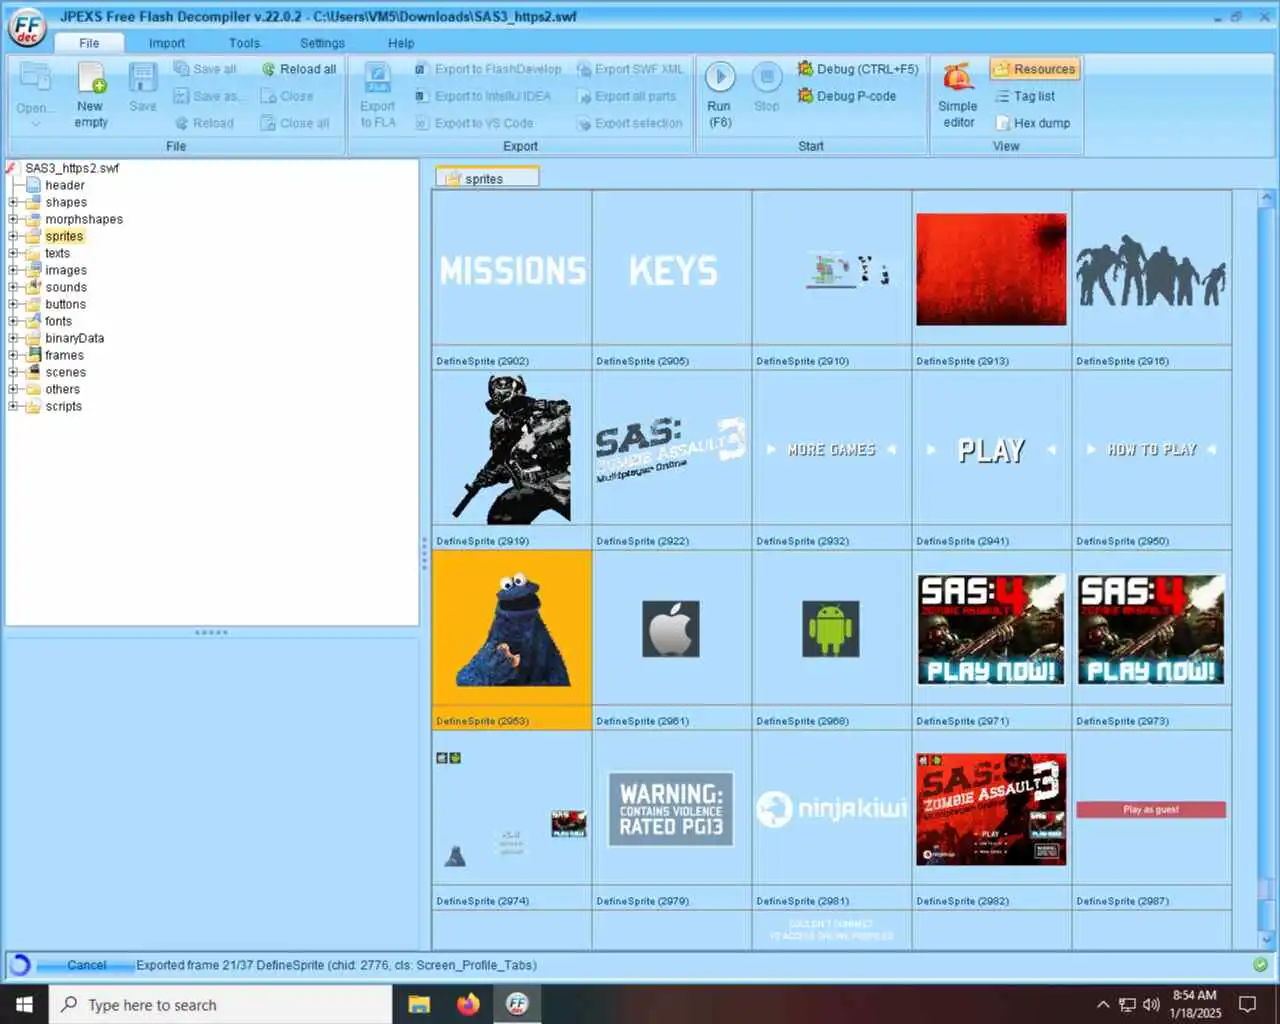1280x1024 pixels.
Task: Expand the texts folder
Action: 13,253
